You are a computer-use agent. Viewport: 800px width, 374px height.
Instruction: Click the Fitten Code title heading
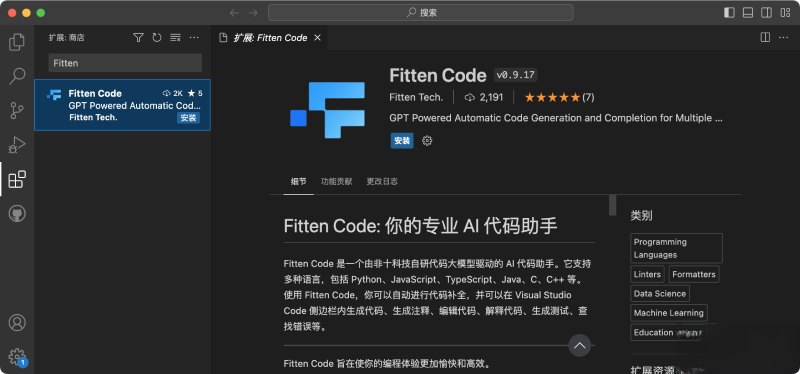point(438,76)
